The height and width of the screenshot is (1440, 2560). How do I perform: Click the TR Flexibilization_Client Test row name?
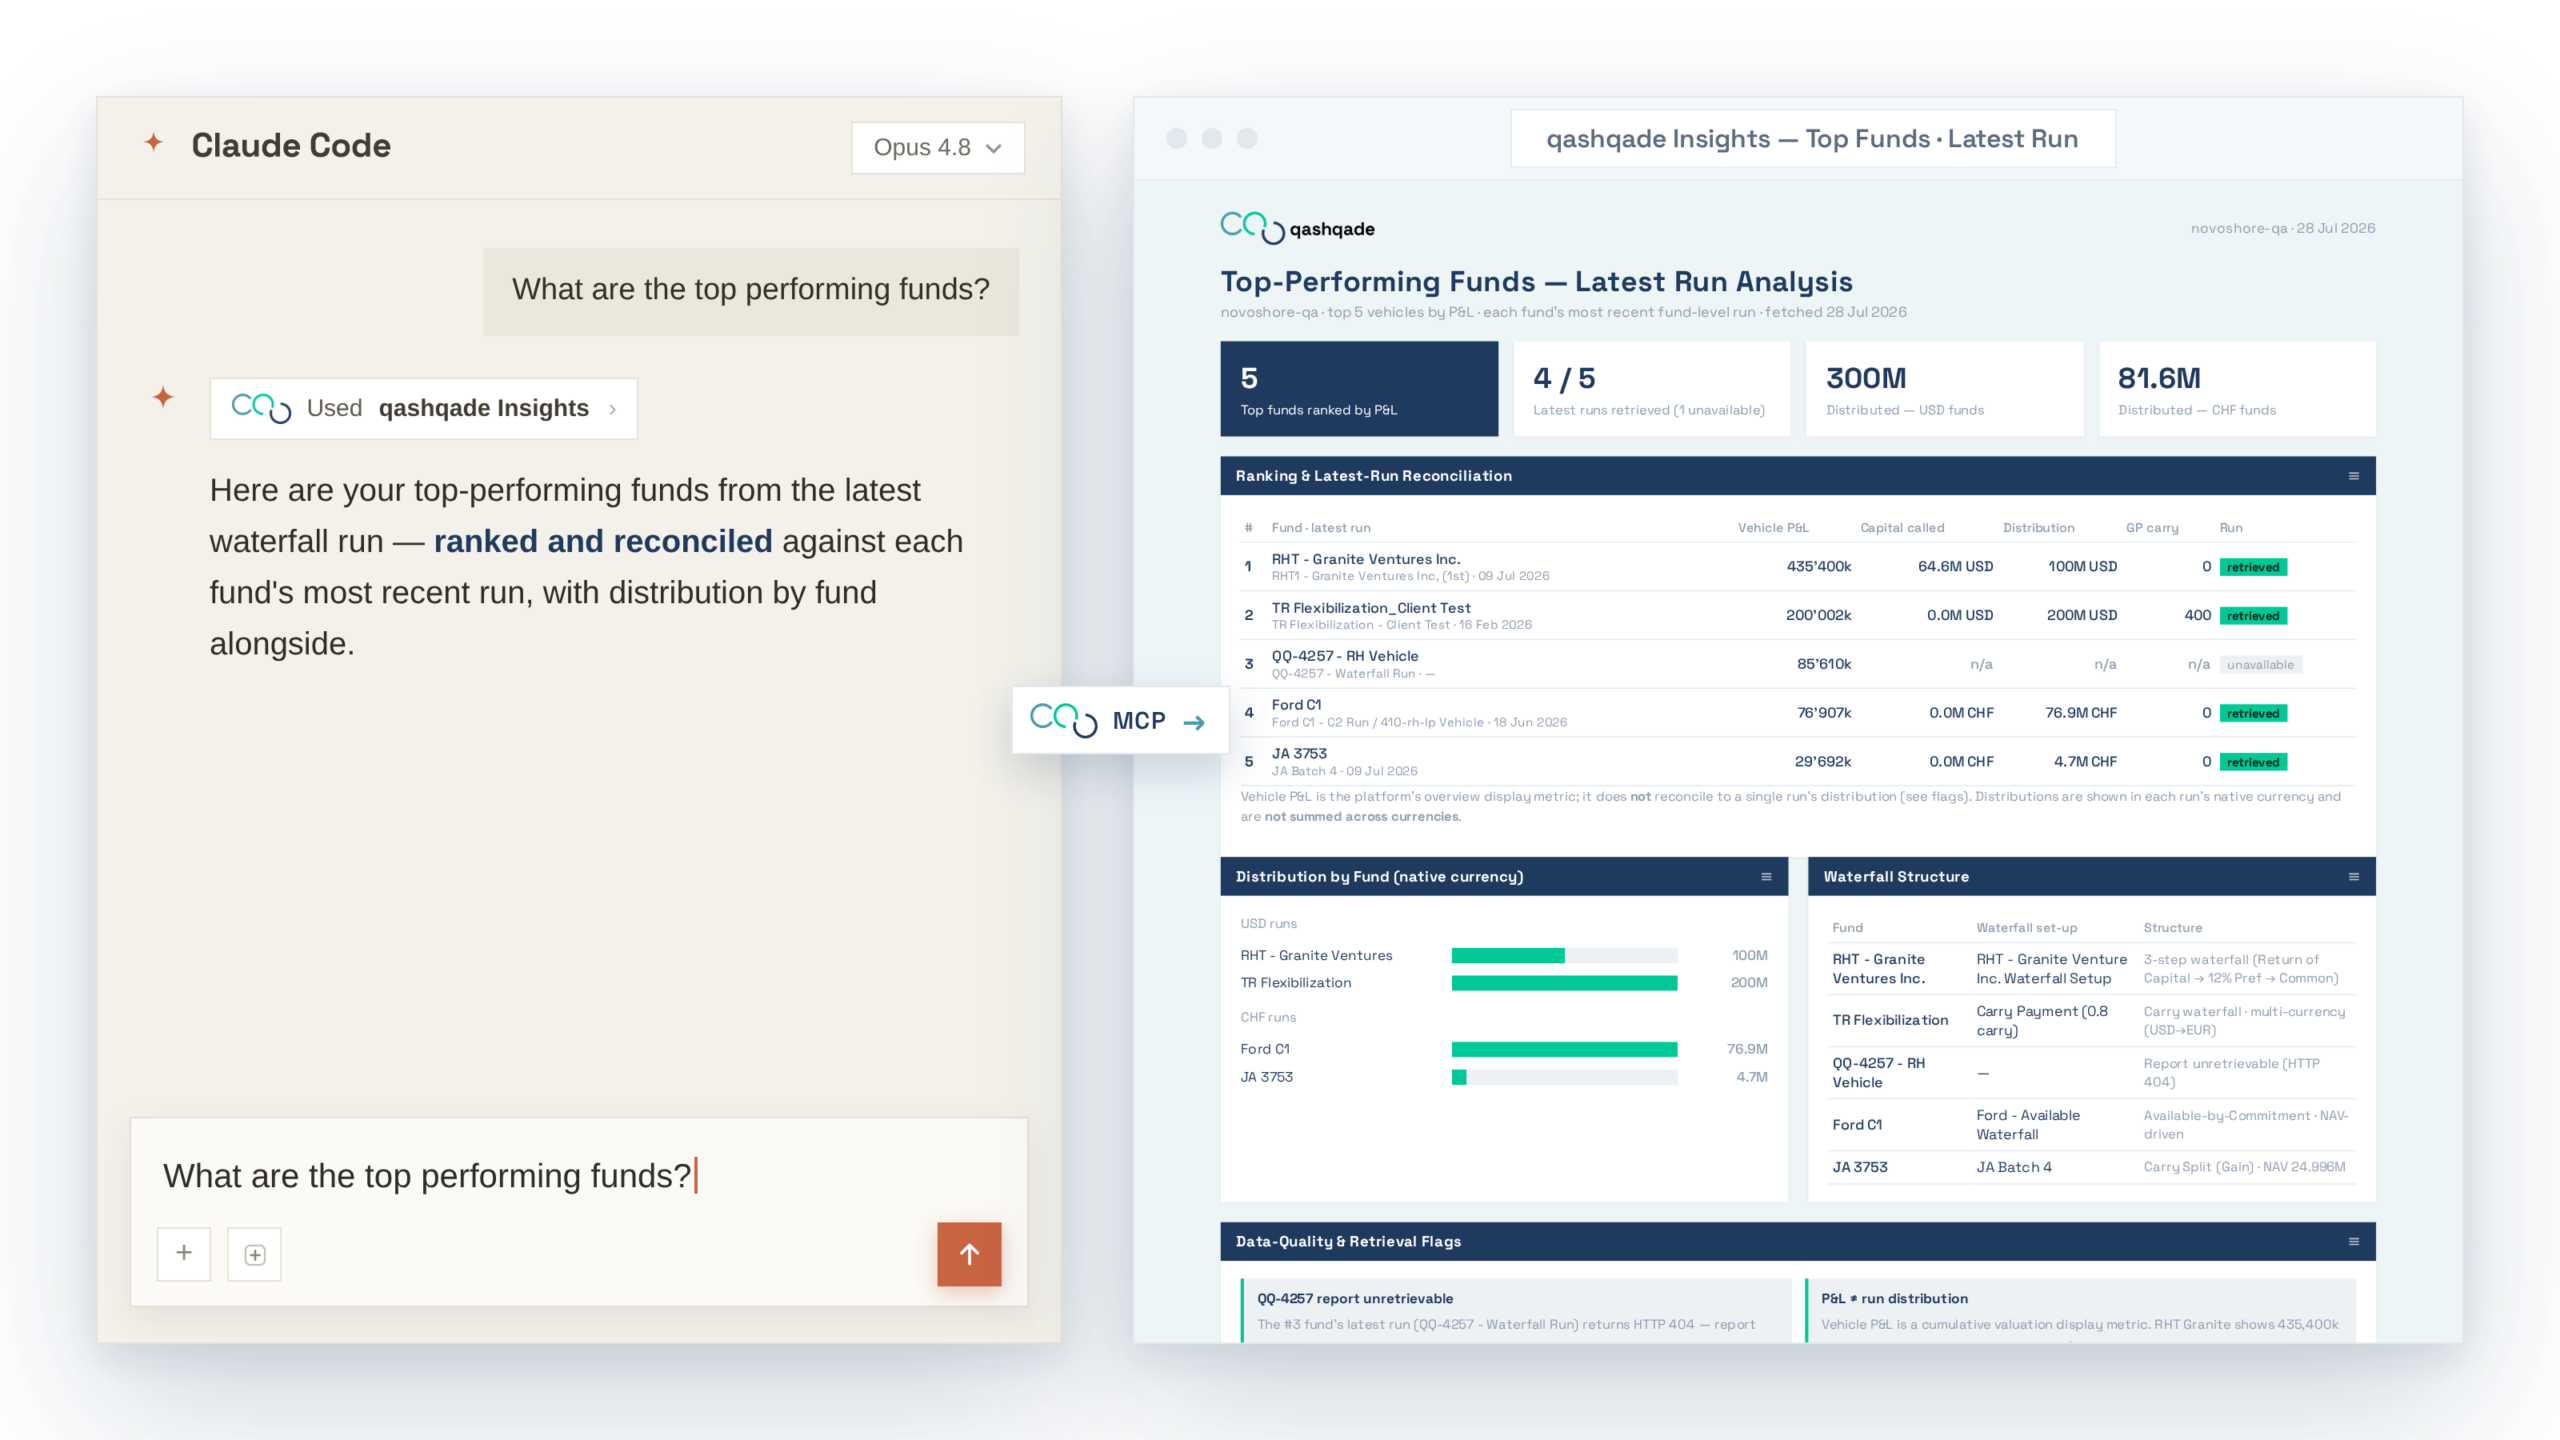pos(1370,608)
